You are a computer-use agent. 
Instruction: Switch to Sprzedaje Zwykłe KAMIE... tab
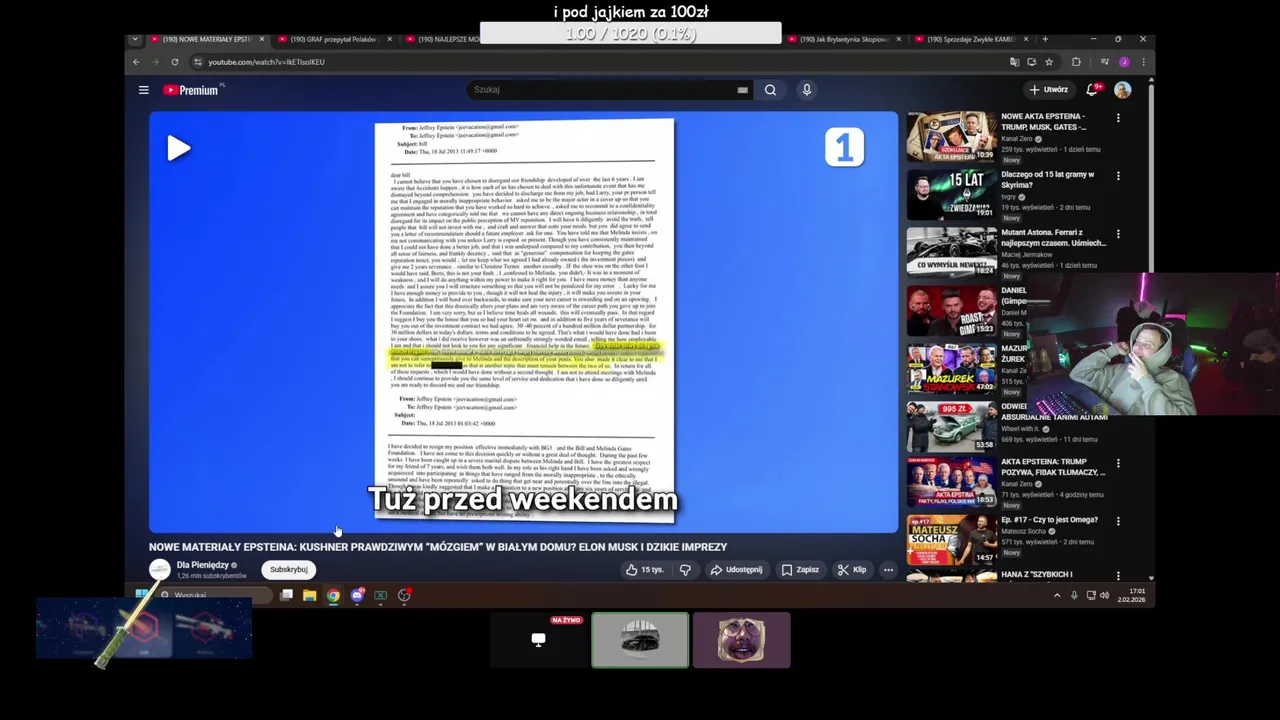971,39
